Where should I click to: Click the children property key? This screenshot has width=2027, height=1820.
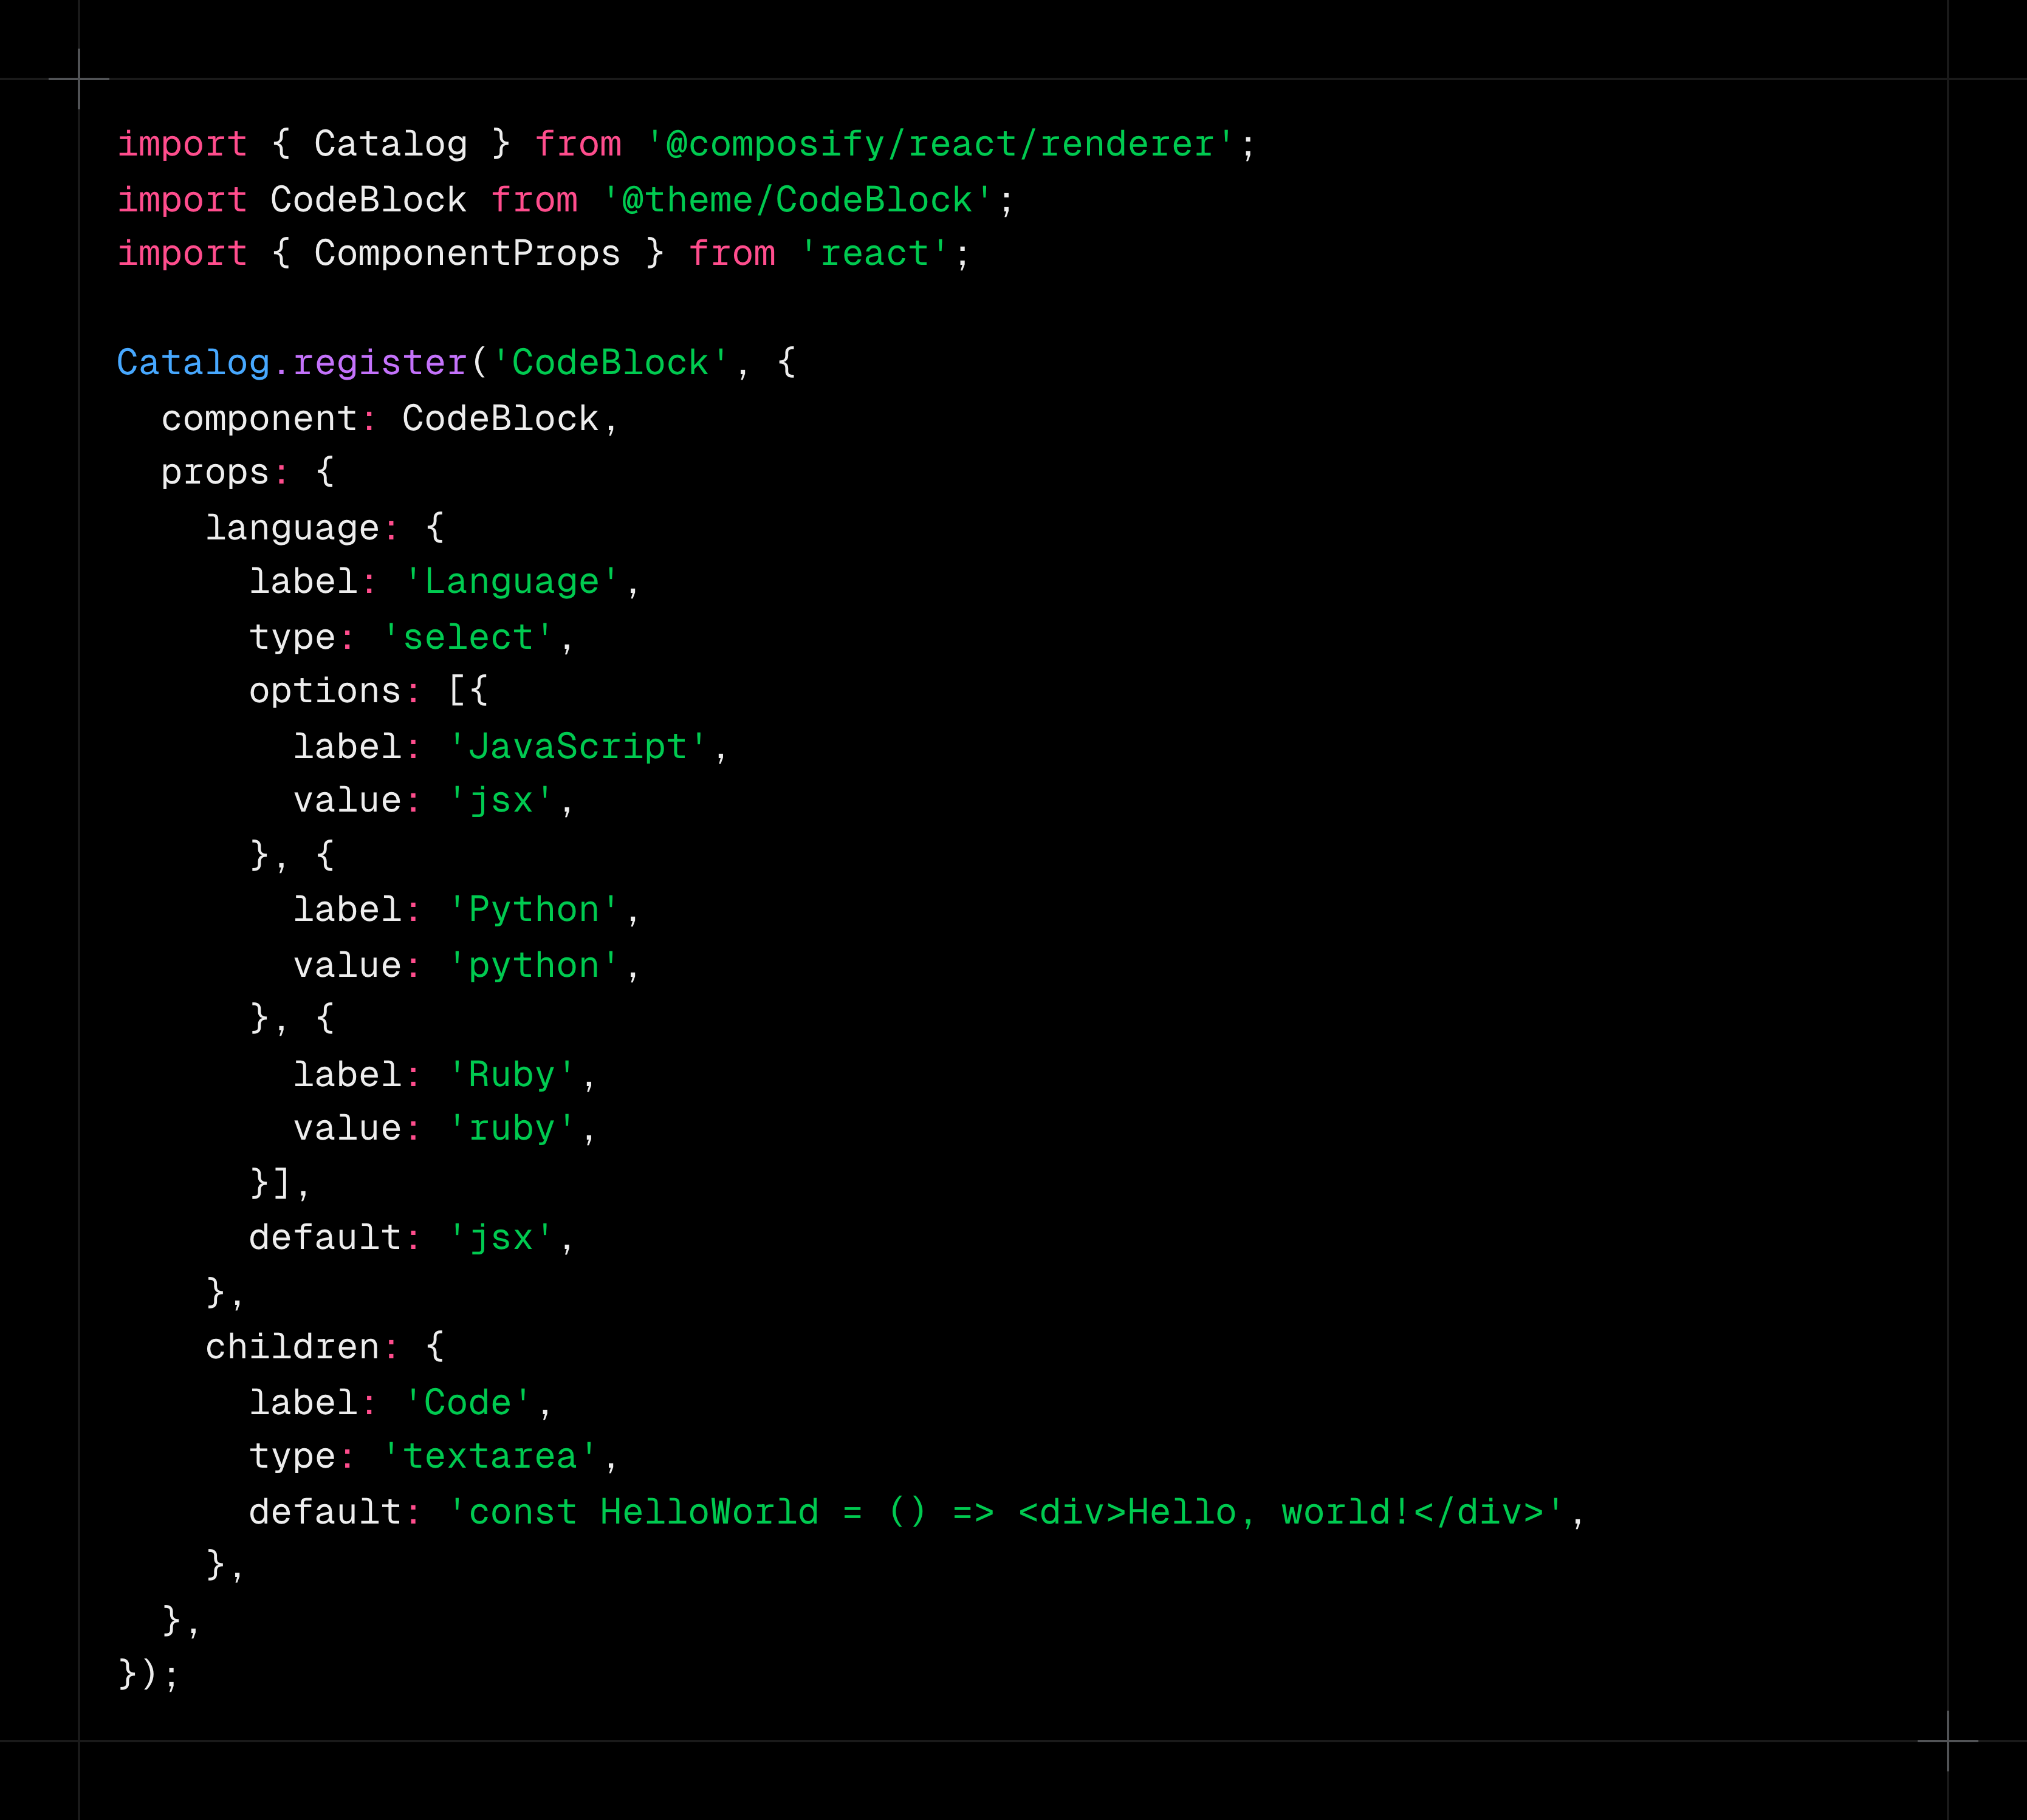292,1348
